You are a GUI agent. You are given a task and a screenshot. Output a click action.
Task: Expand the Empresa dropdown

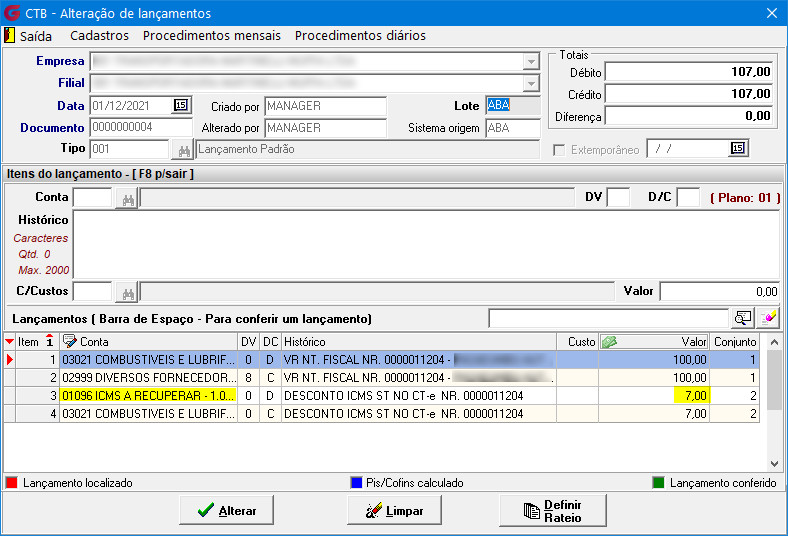(531, 62)
